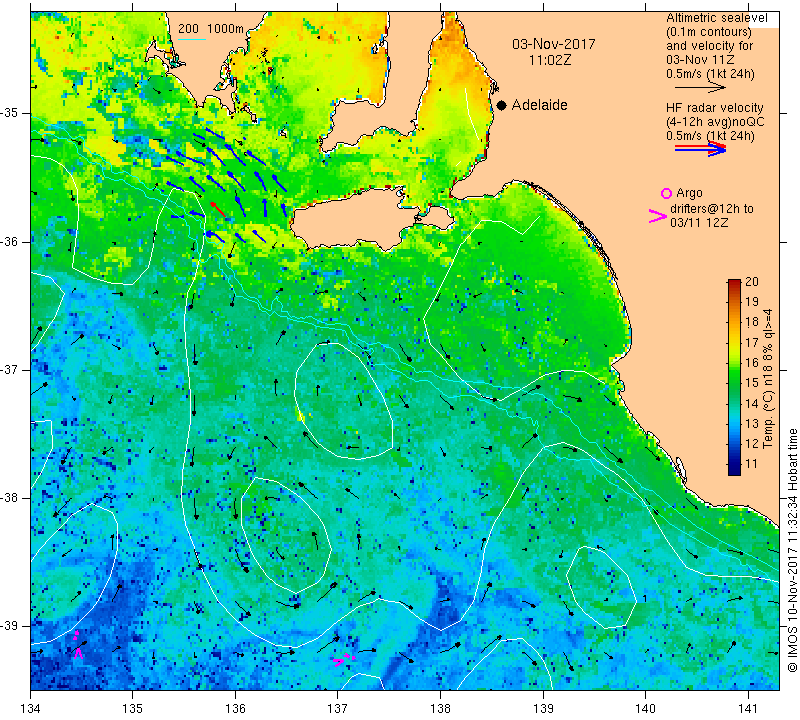
Task: Click the 1000m contour legend label
Action: point(225,29)
